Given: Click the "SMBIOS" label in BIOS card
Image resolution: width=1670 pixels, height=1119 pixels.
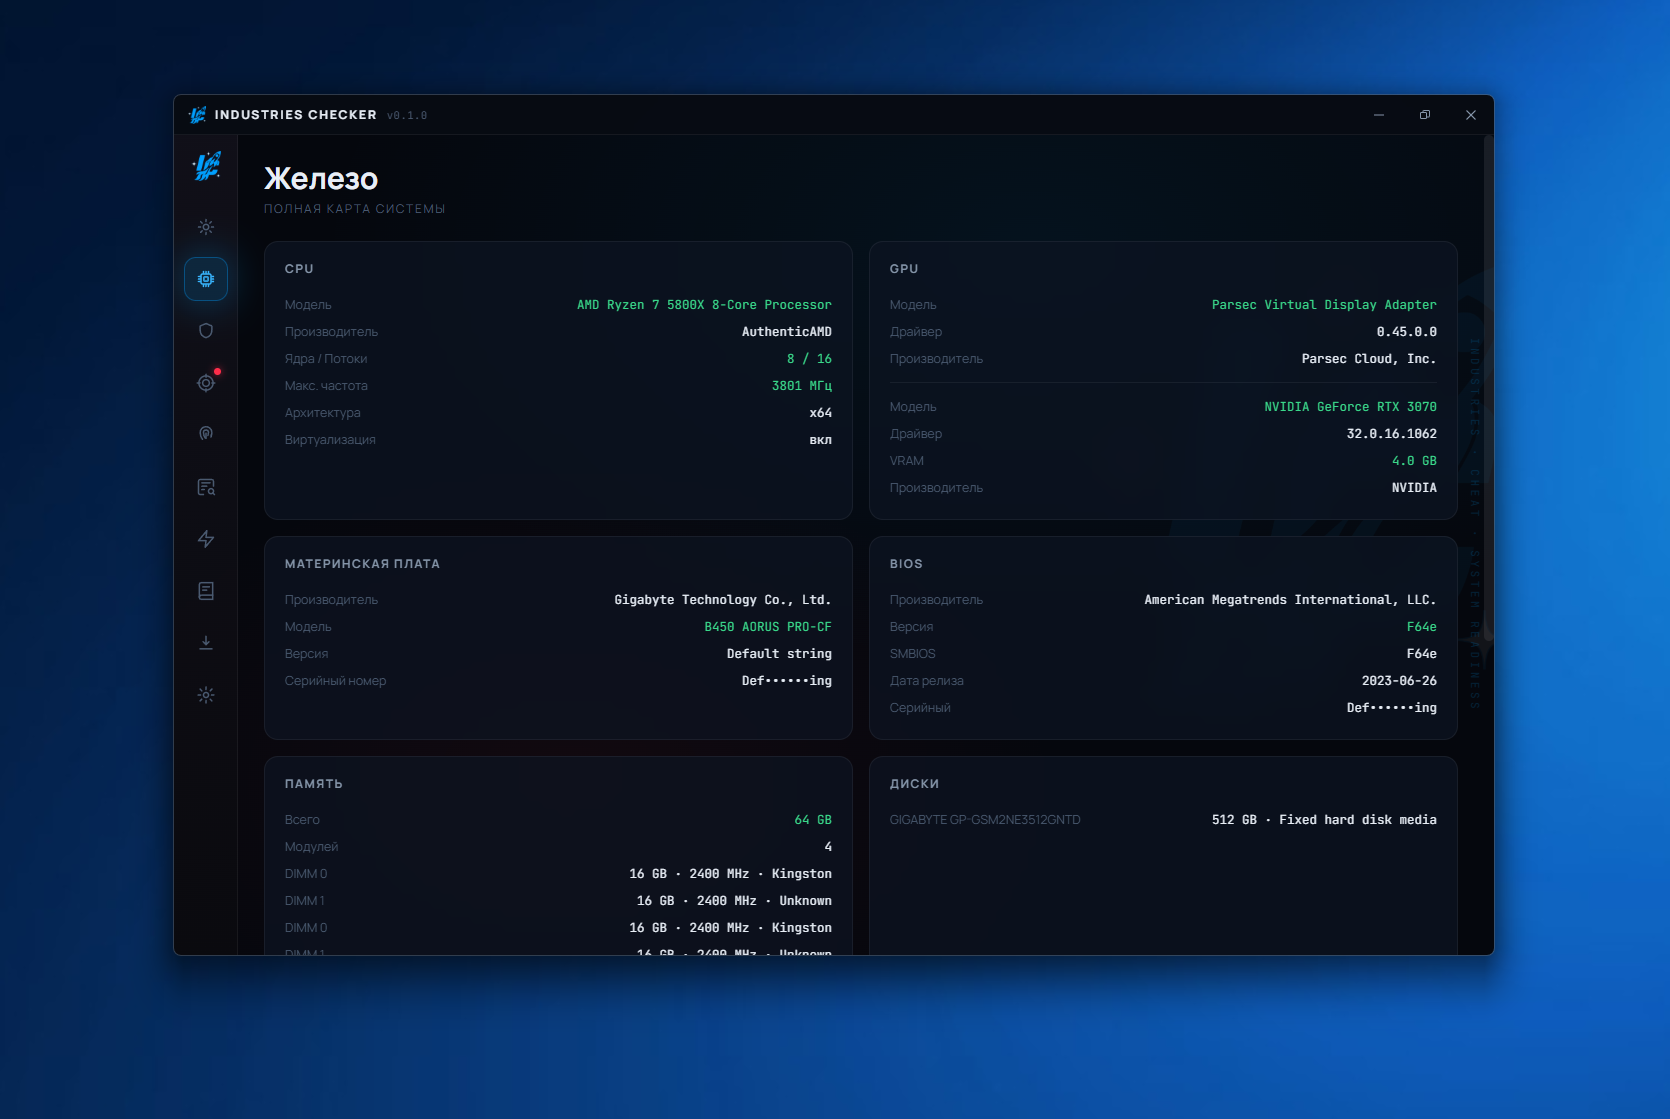Looking at the screenshot, I should click(x=913, y=654).
